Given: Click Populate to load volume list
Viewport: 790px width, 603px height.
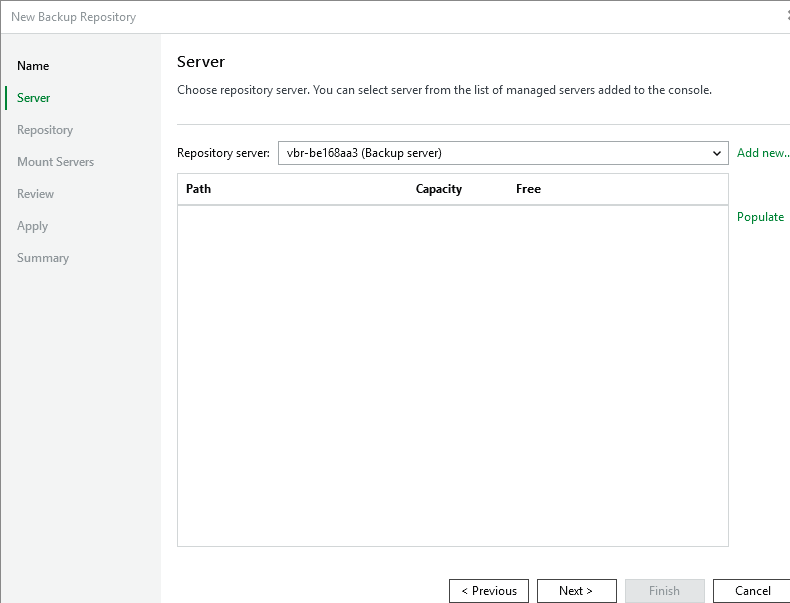Looking at the screenshot, I should coord(760,217).
